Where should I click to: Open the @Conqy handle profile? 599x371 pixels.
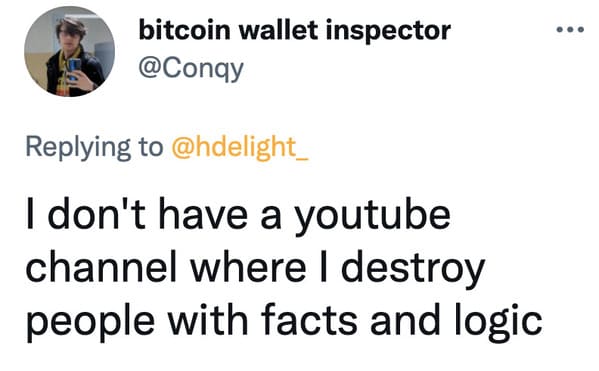(191, 70)
